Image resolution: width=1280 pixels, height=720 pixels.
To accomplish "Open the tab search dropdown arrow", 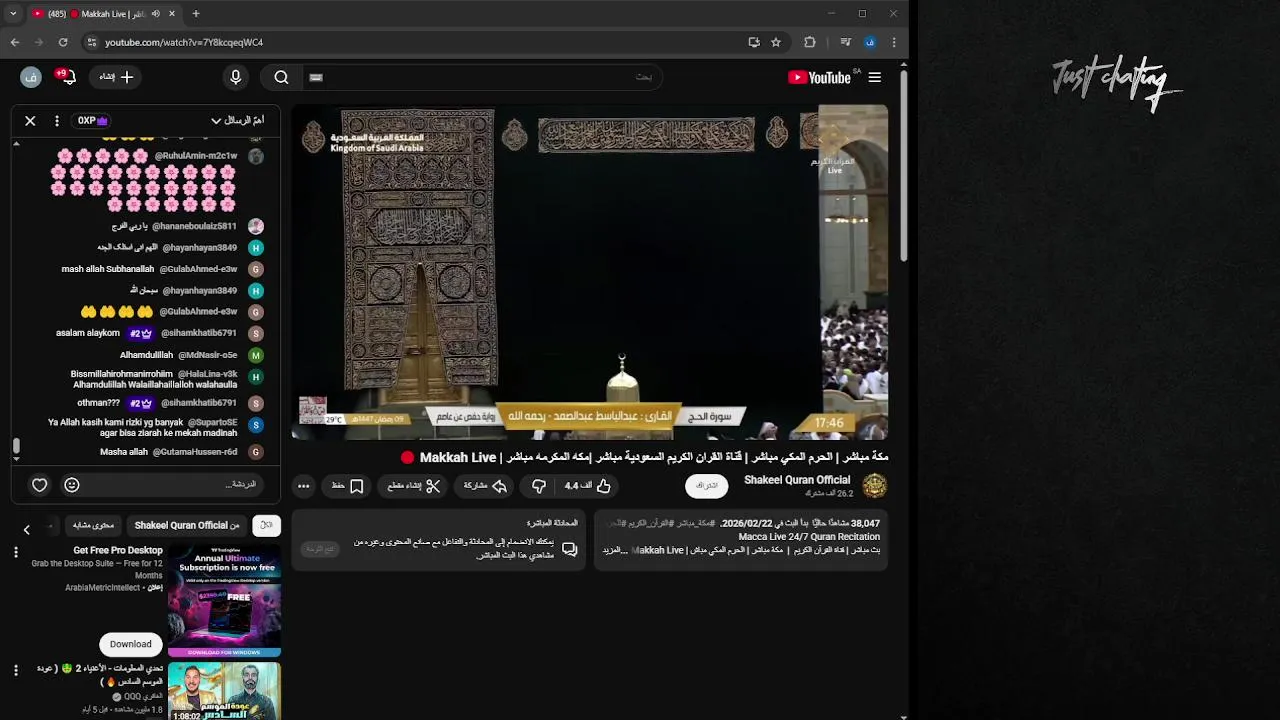I will click(x=13, y=14).
